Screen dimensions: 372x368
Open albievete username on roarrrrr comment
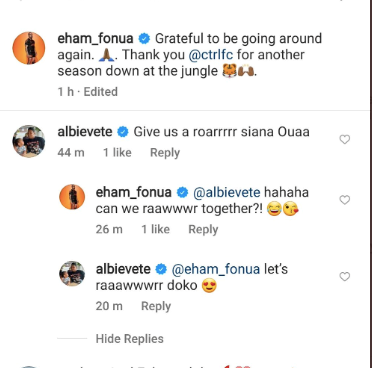pos(85,132)
